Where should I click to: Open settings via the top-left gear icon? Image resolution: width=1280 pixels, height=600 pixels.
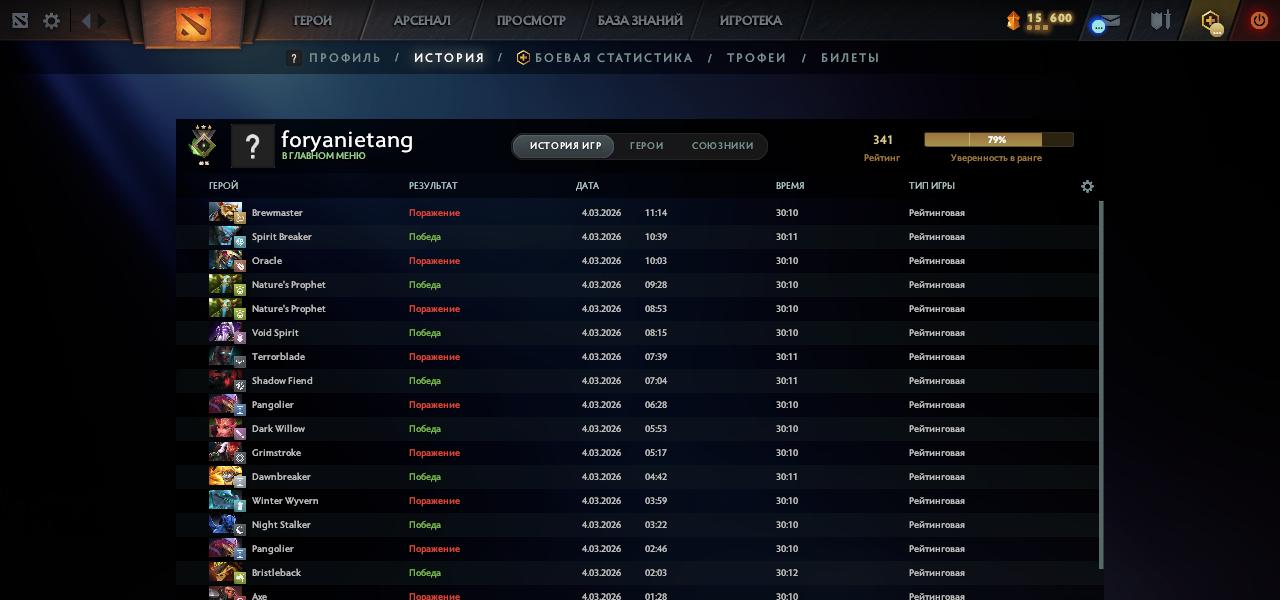click(51, 21)
